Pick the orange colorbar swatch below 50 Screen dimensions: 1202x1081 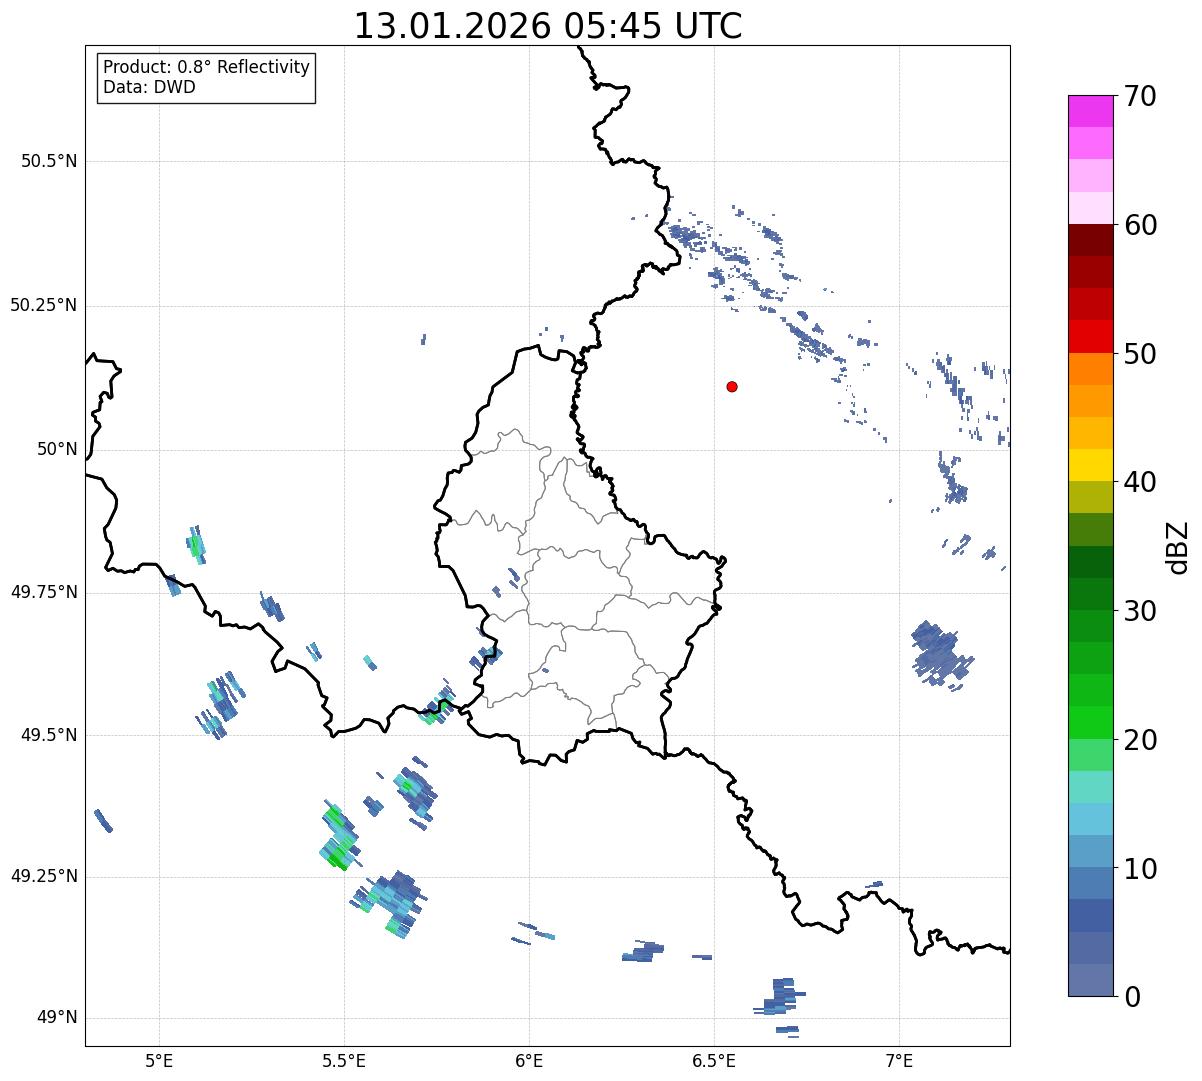[1090, 368]
